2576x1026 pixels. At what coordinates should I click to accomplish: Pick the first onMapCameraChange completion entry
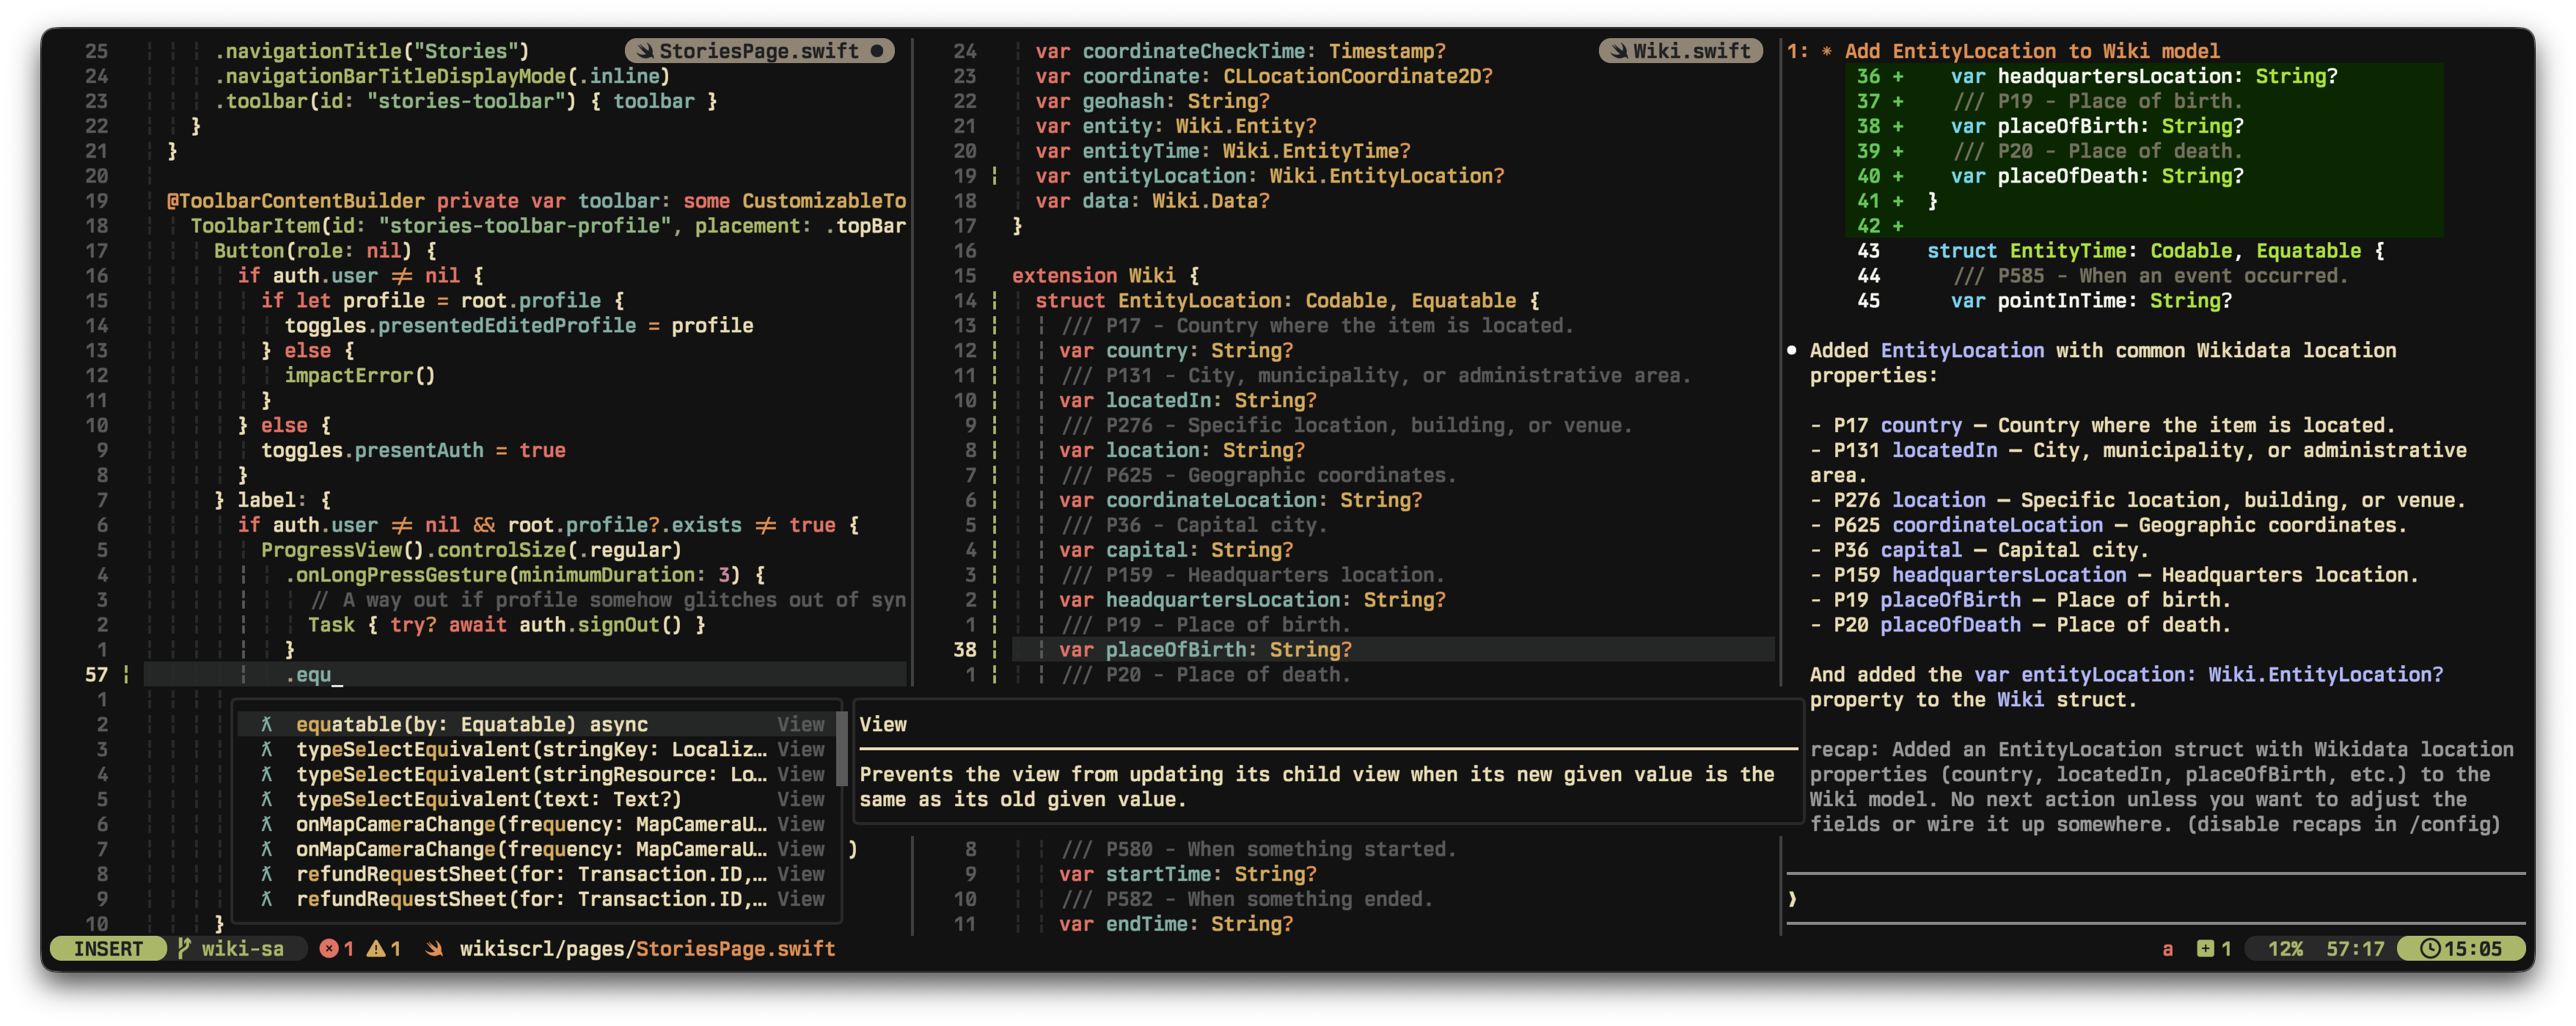(x=531, y=824)
